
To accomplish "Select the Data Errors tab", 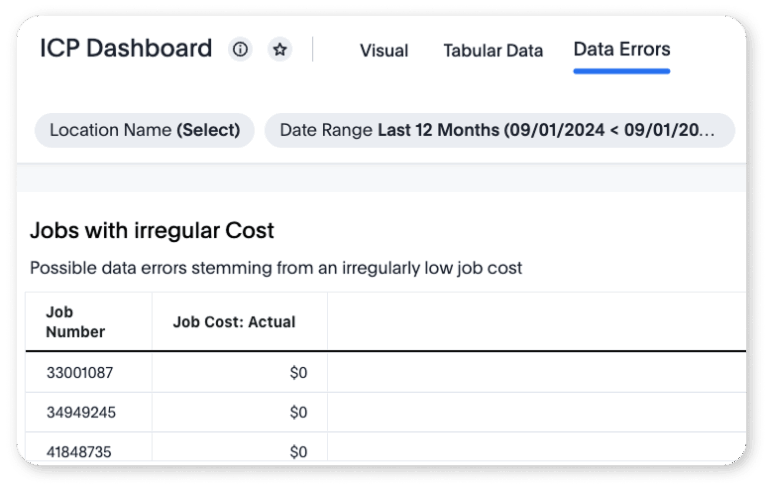I will [x=621, y=49].
